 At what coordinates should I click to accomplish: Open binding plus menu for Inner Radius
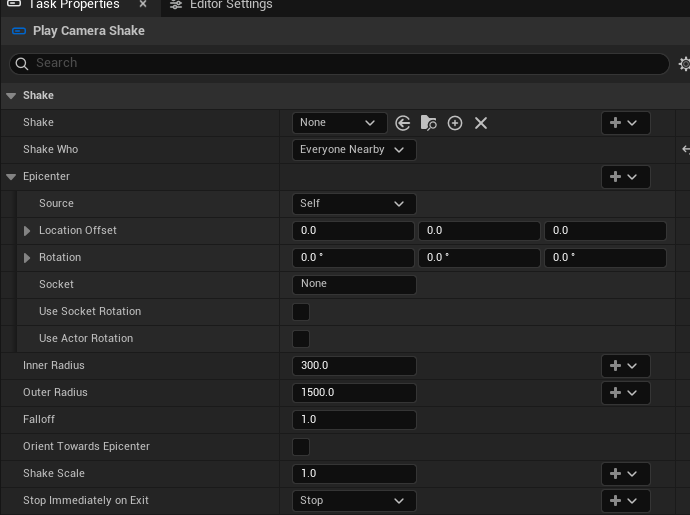pos(625,366)
